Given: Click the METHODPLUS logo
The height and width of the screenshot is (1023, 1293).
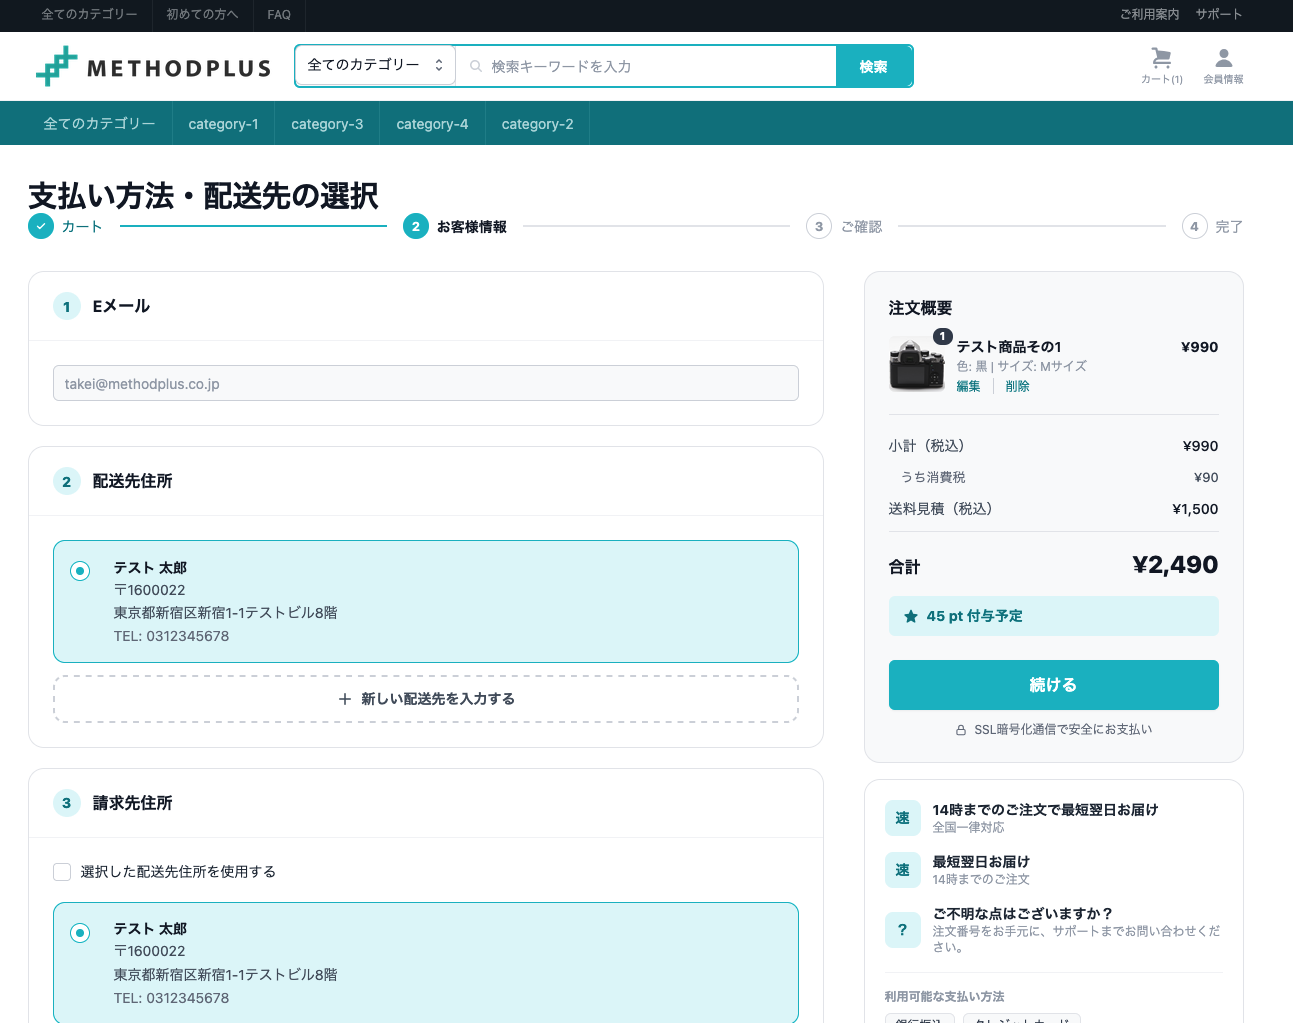Looking at the screenshot, I should [153, 67].
